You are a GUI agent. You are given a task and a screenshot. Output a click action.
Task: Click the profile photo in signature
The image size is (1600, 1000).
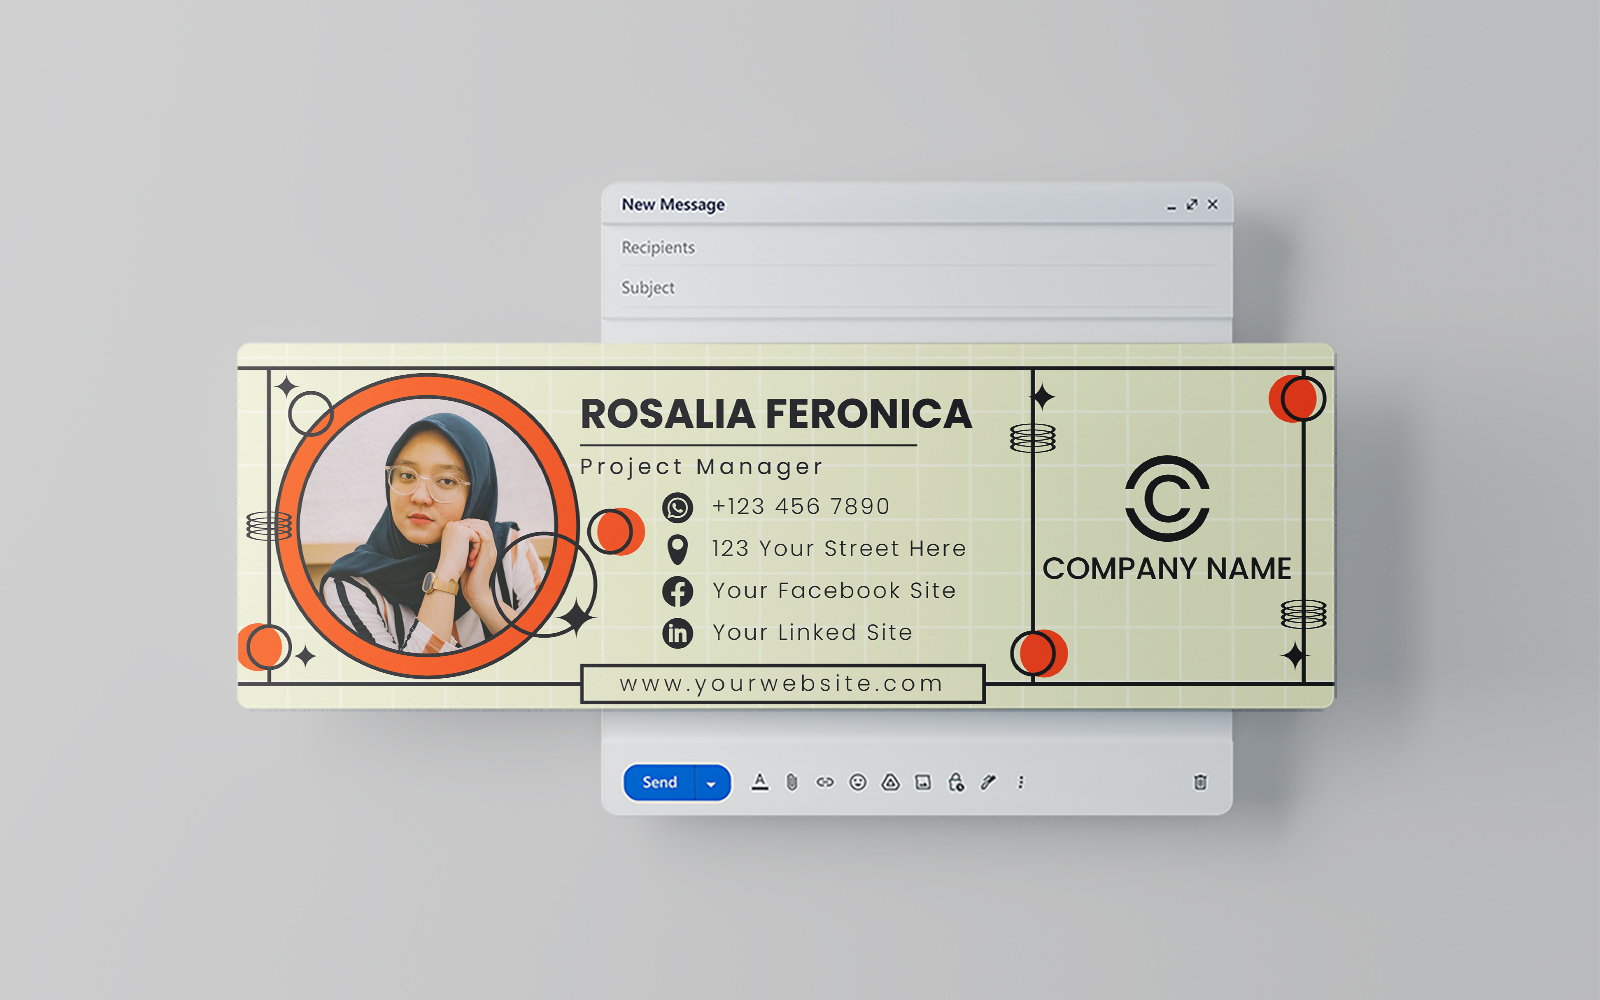click(x=427, y=526)
